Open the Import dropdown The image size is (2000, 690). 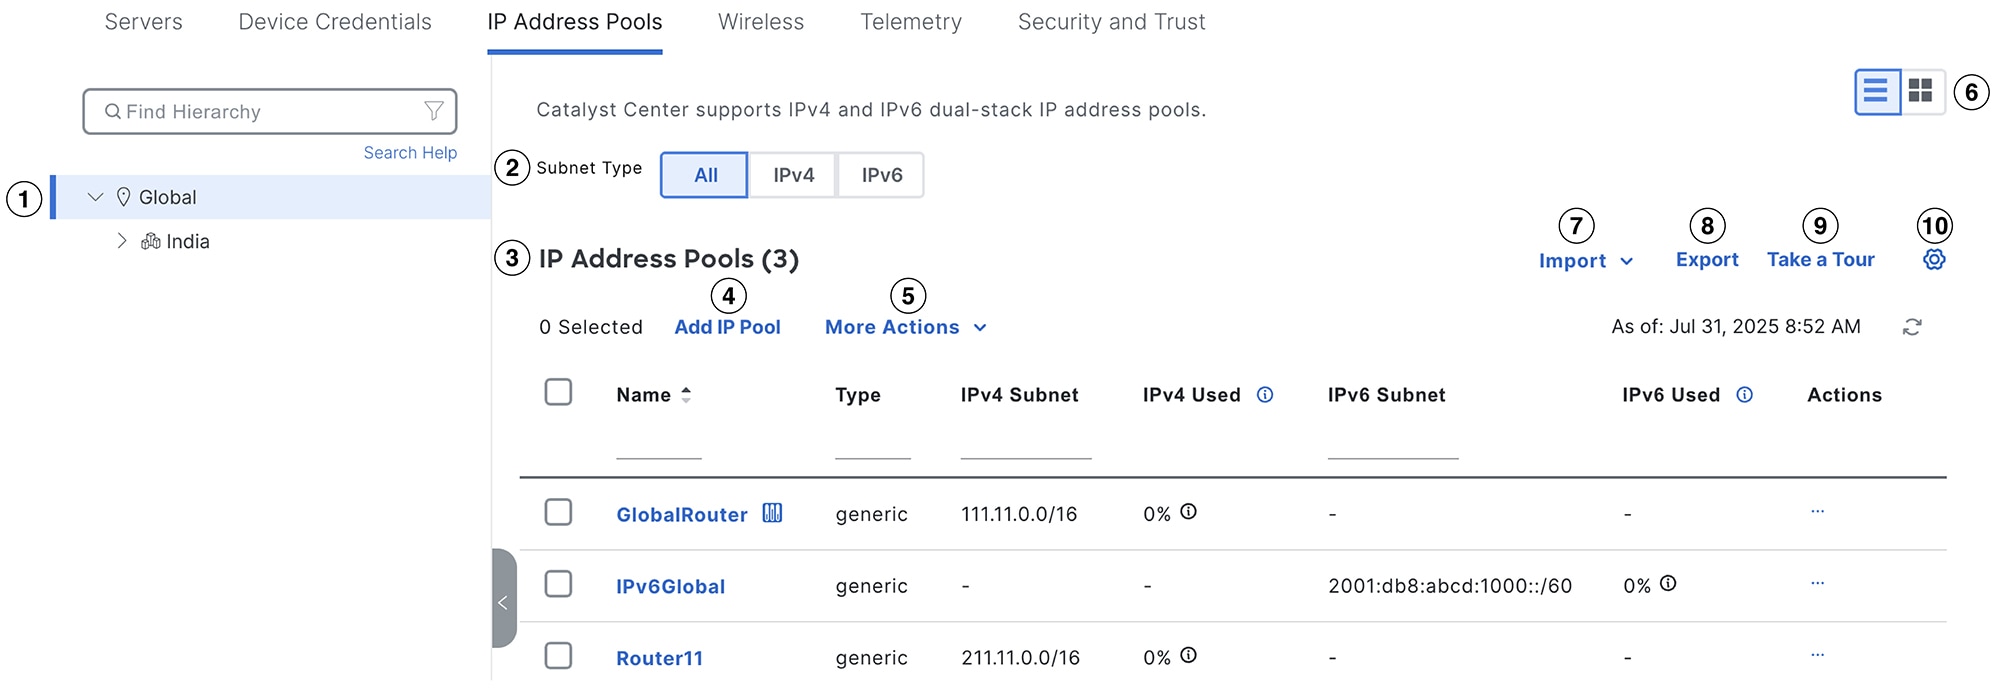(x=1585, y=261)
